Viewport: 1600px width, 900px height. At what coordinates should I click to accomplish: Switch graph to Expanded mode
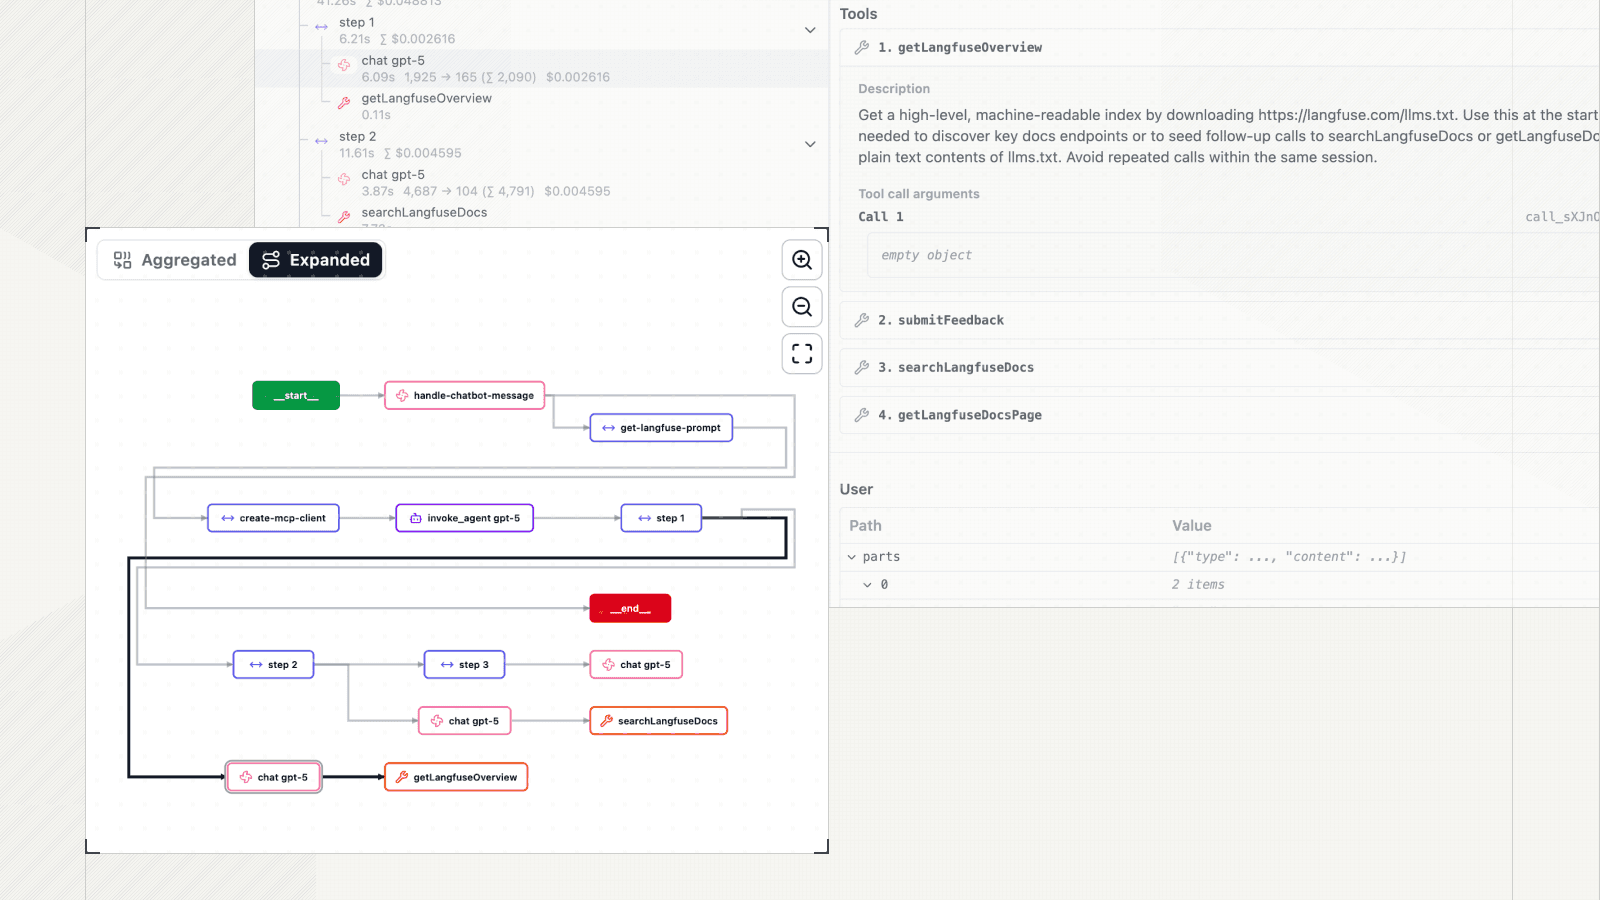(x=316, y=260)
